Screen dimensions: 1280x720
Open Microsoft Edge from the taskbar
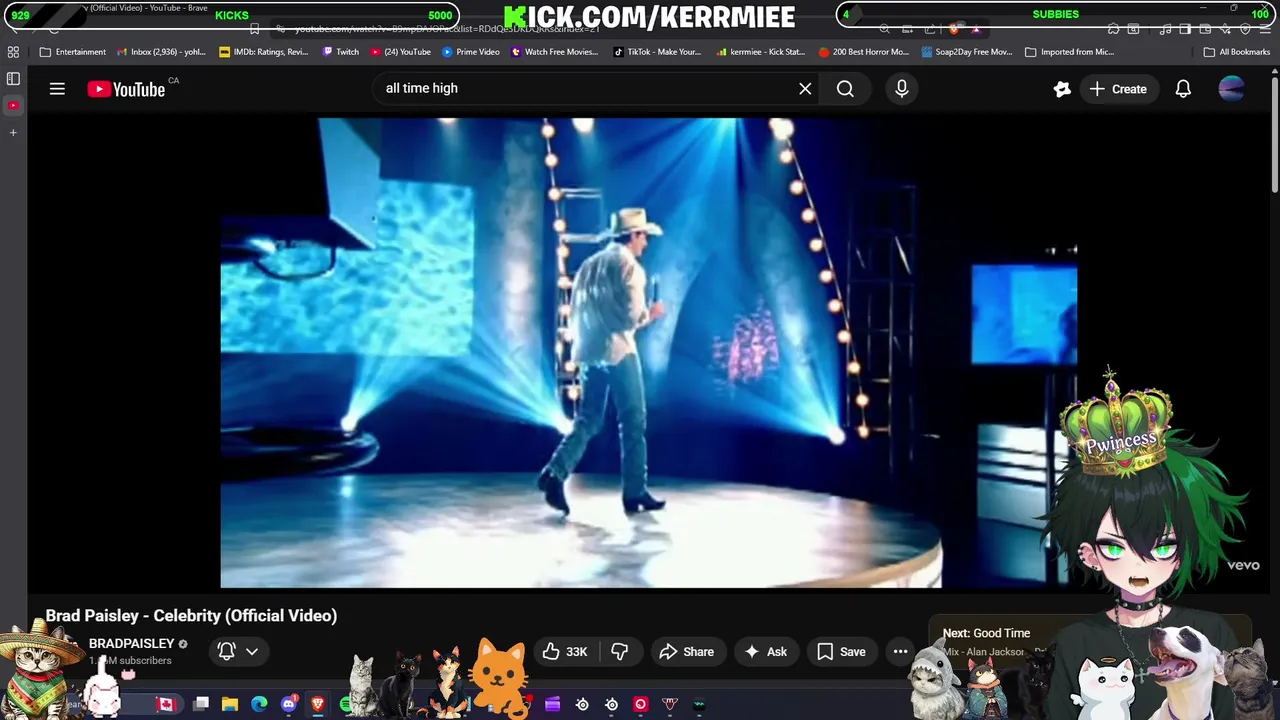[259, 704]
